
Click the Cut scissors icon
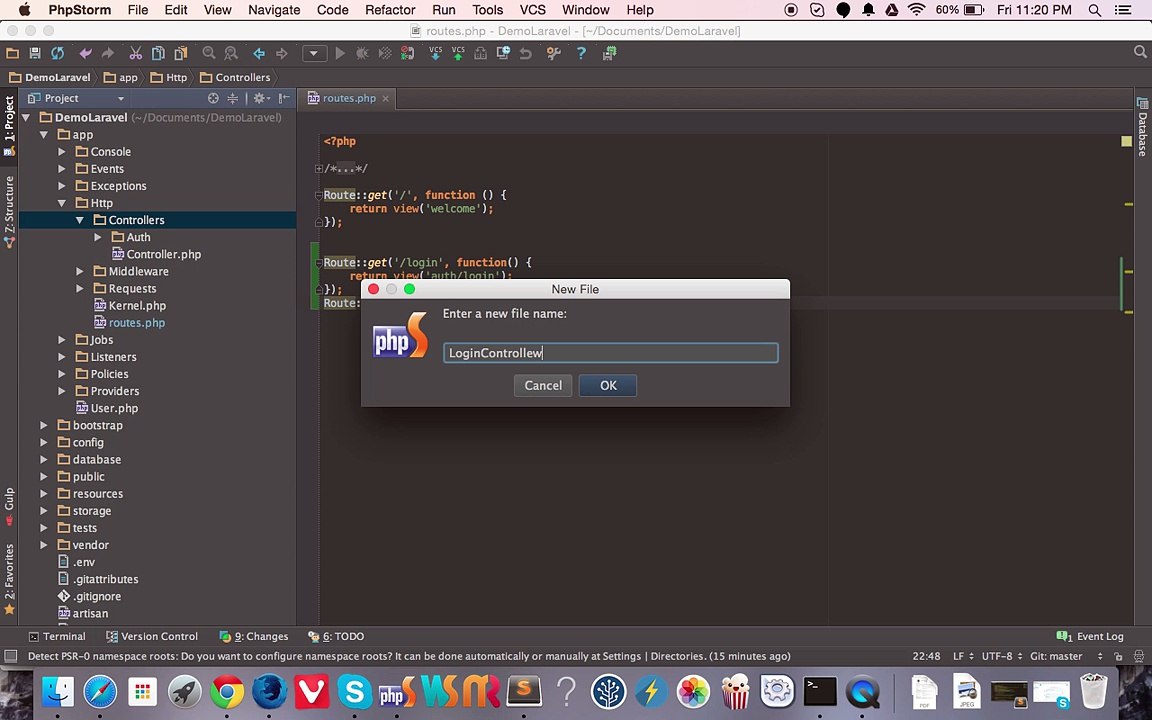(136, 53)
